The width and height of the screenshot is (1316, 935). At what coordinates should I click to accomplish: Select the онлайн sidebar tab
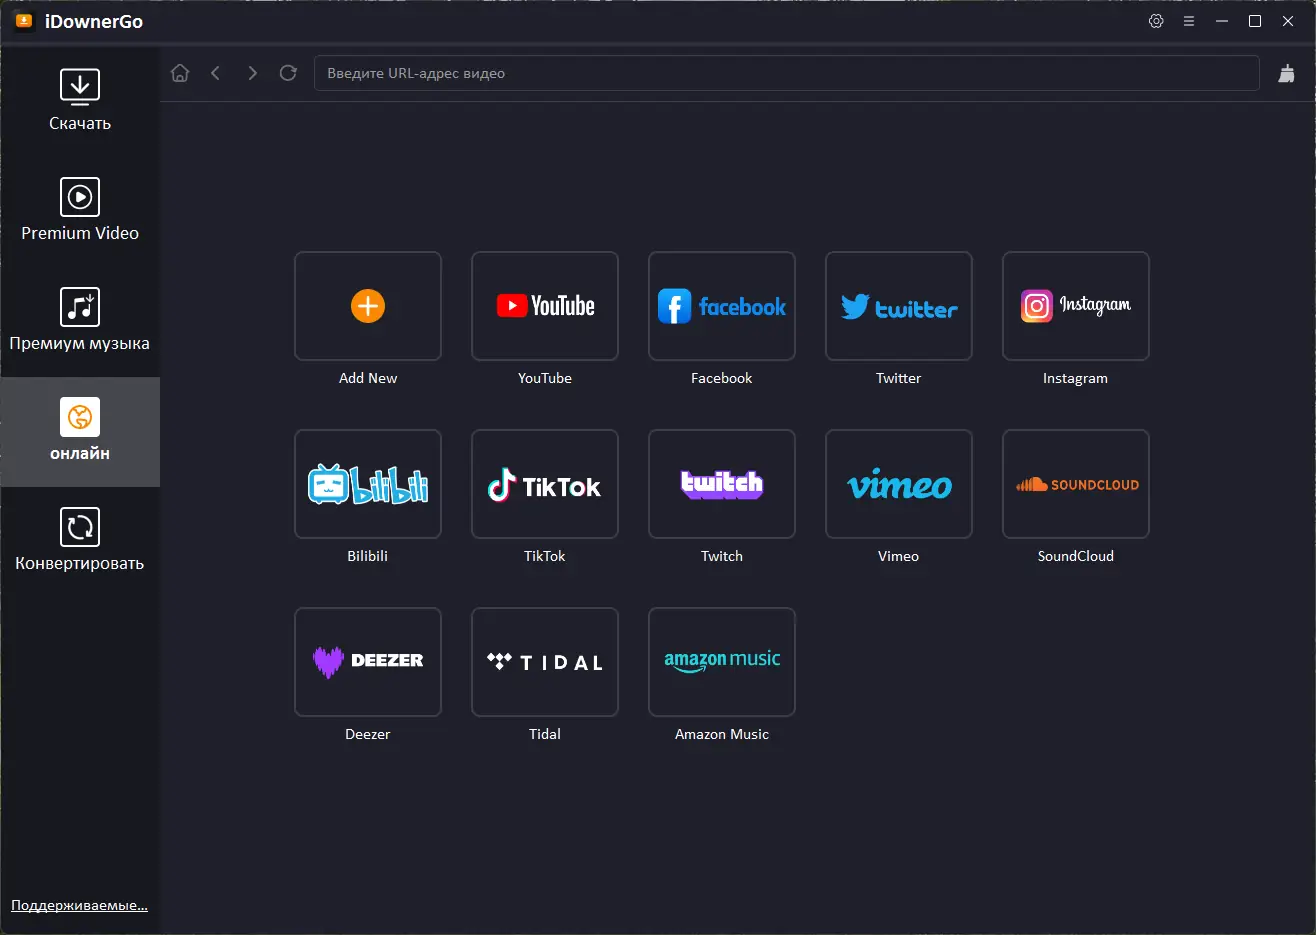coord(80,432)
